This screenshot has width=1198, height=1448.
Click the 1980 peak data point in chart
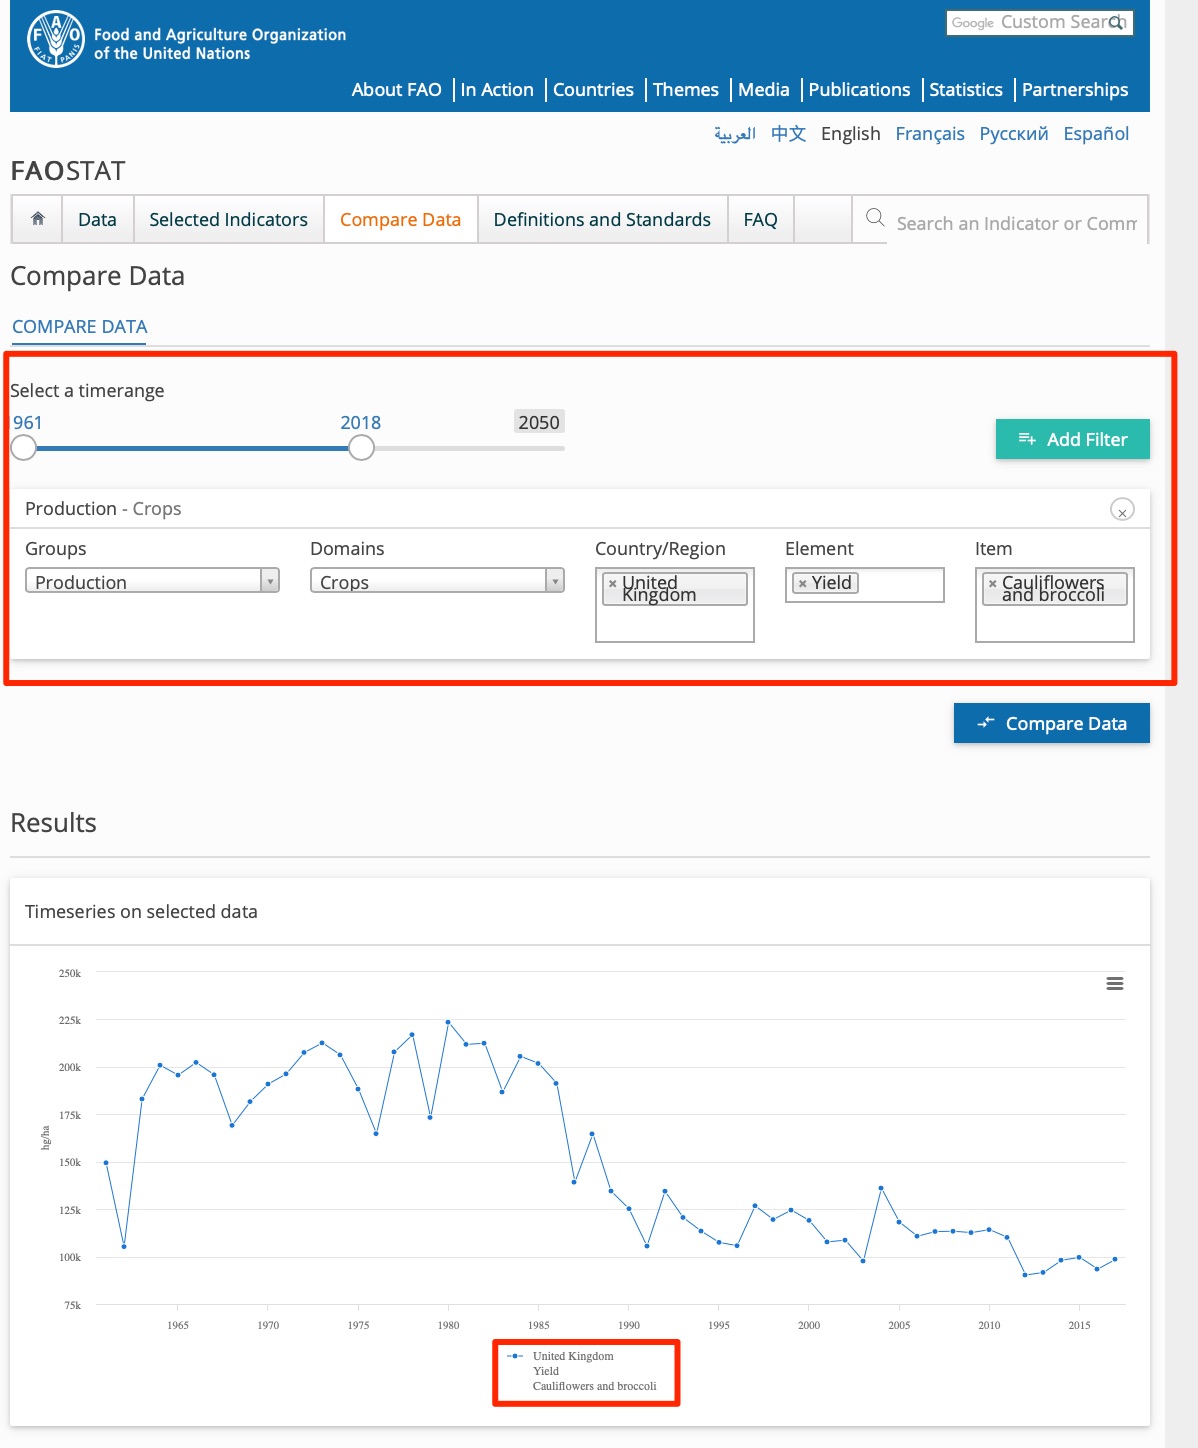coord(448,1022)
